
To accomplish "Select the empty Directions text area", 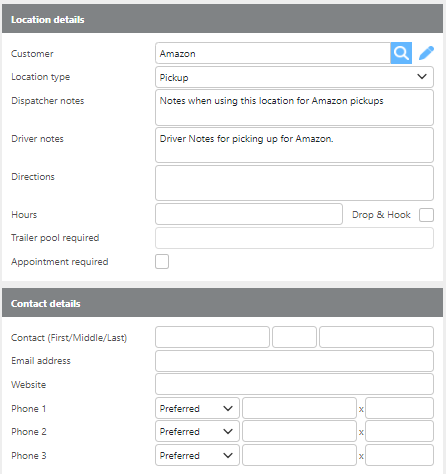I will tap(294, 183).
